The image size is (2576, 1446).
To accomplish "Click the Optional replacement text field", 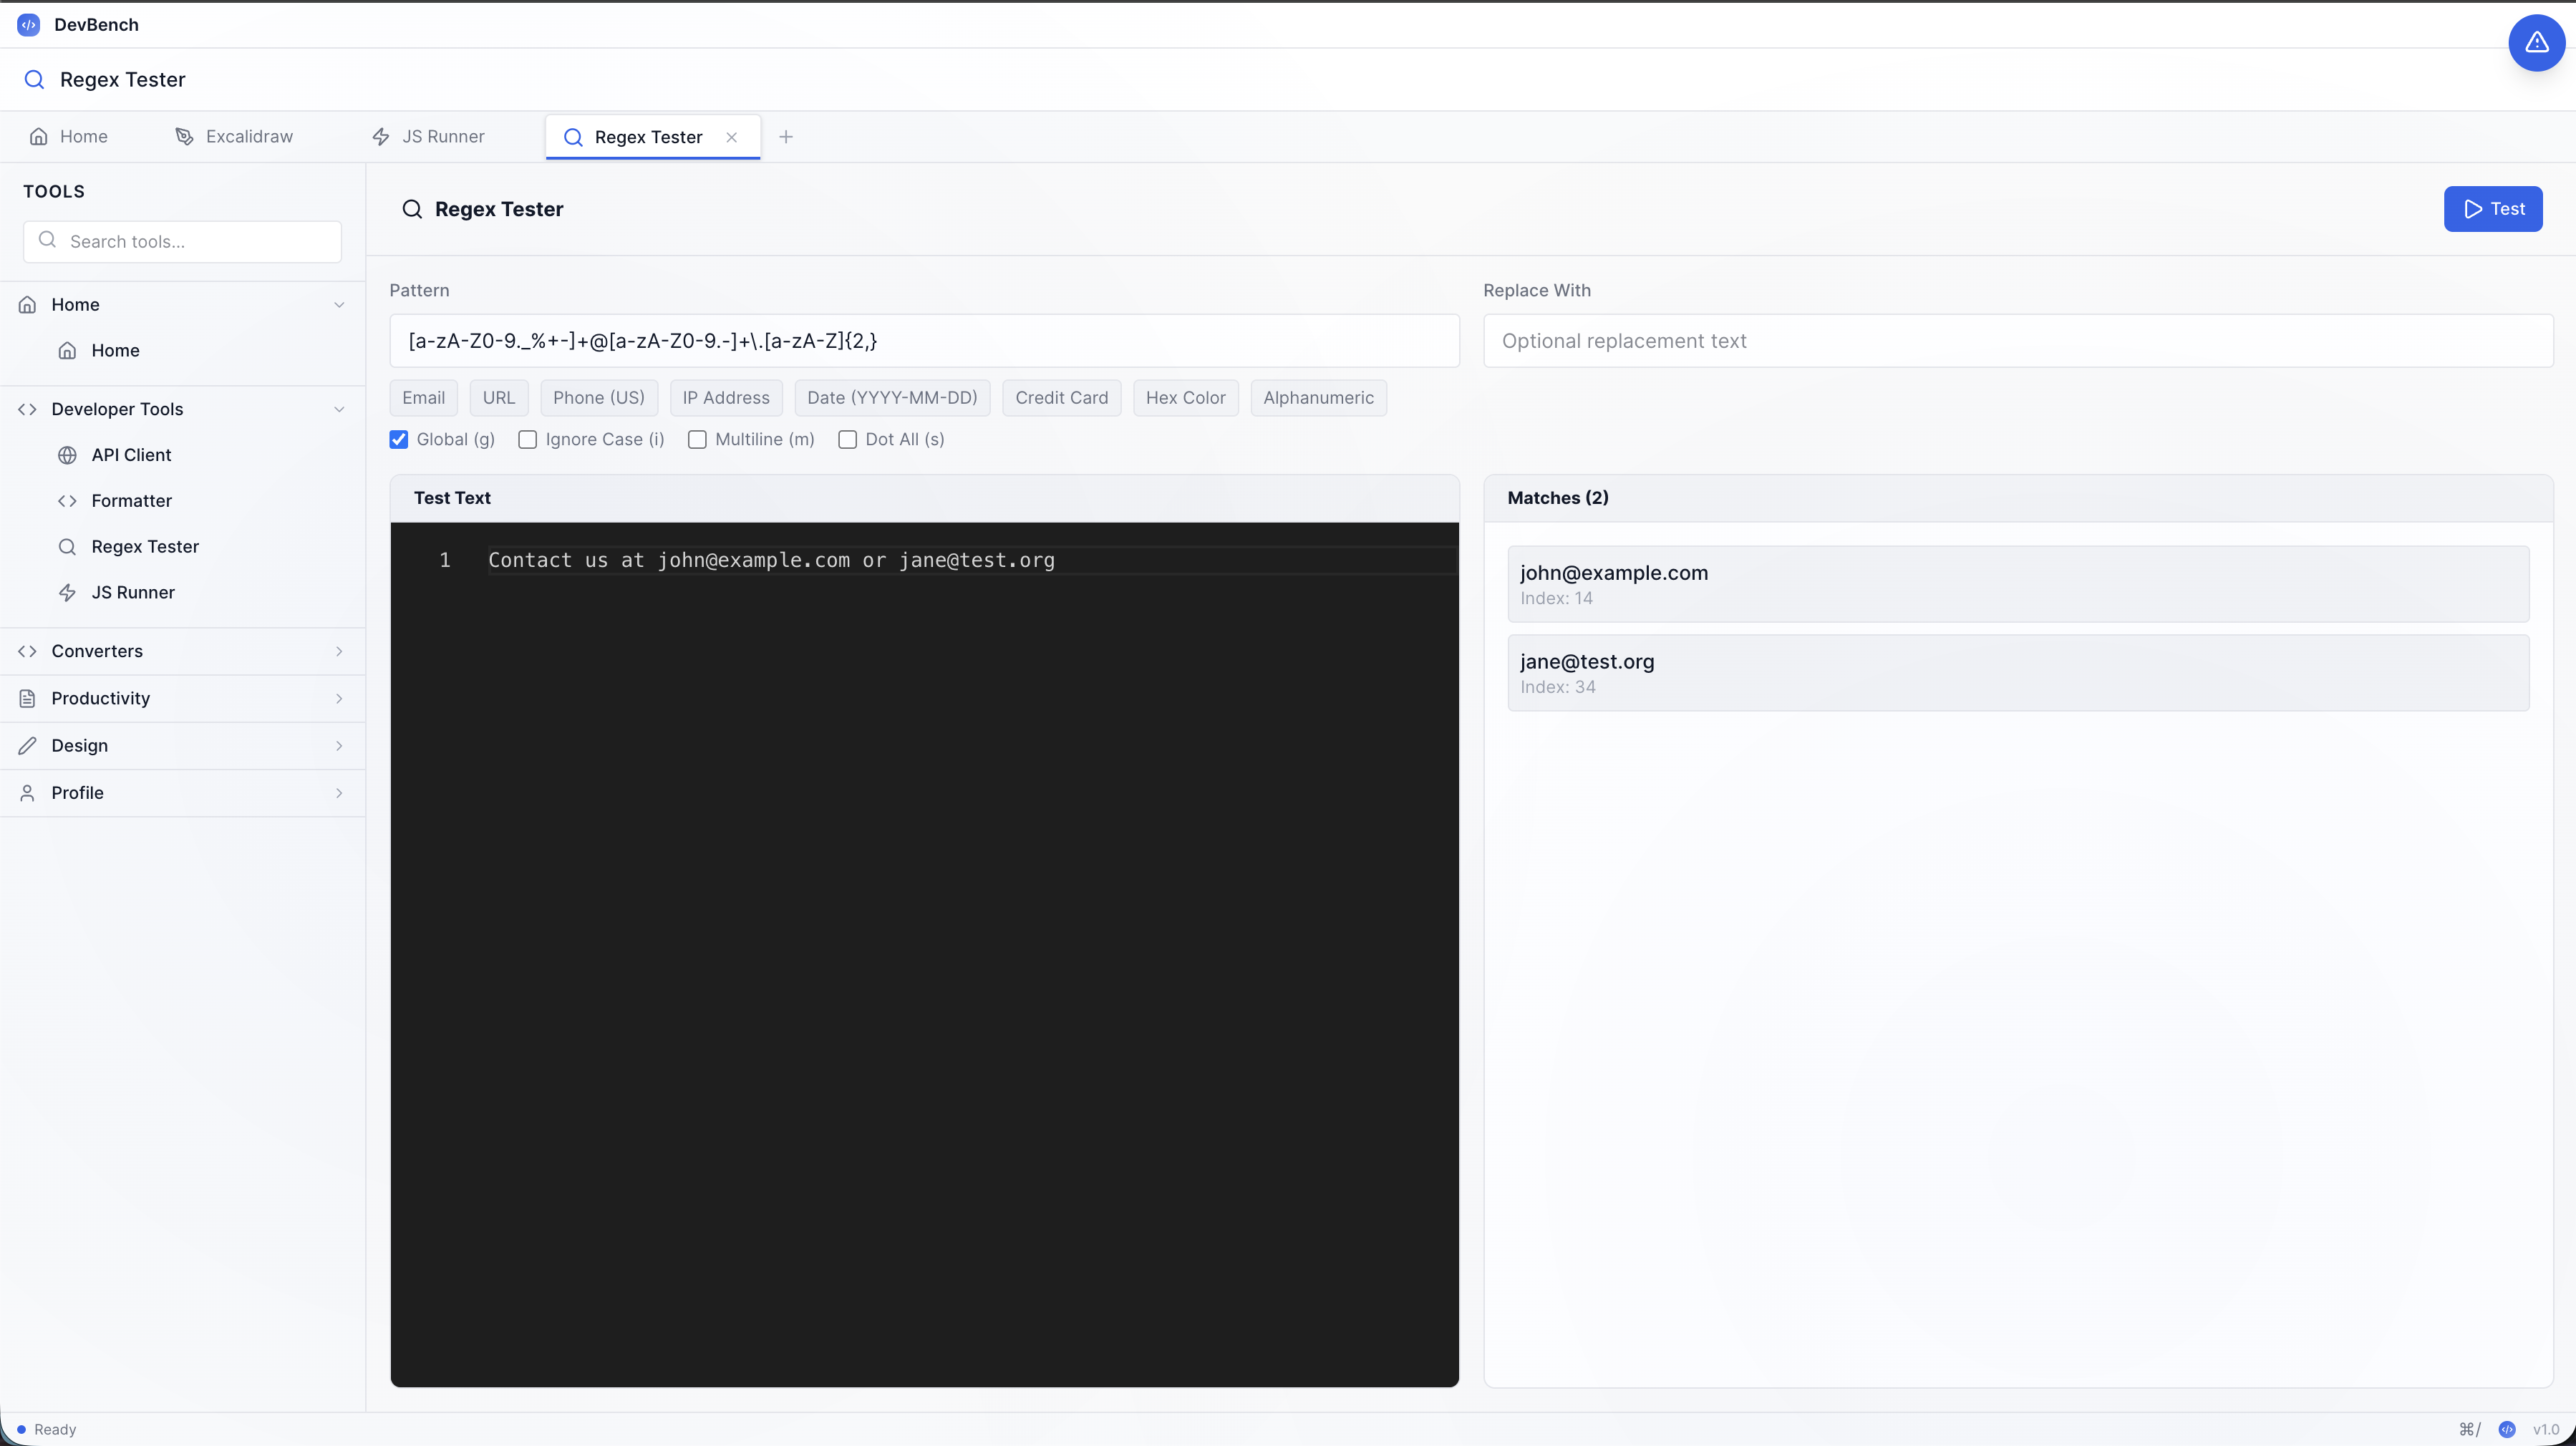I will pyautogui.click(x=2018, y=341).
